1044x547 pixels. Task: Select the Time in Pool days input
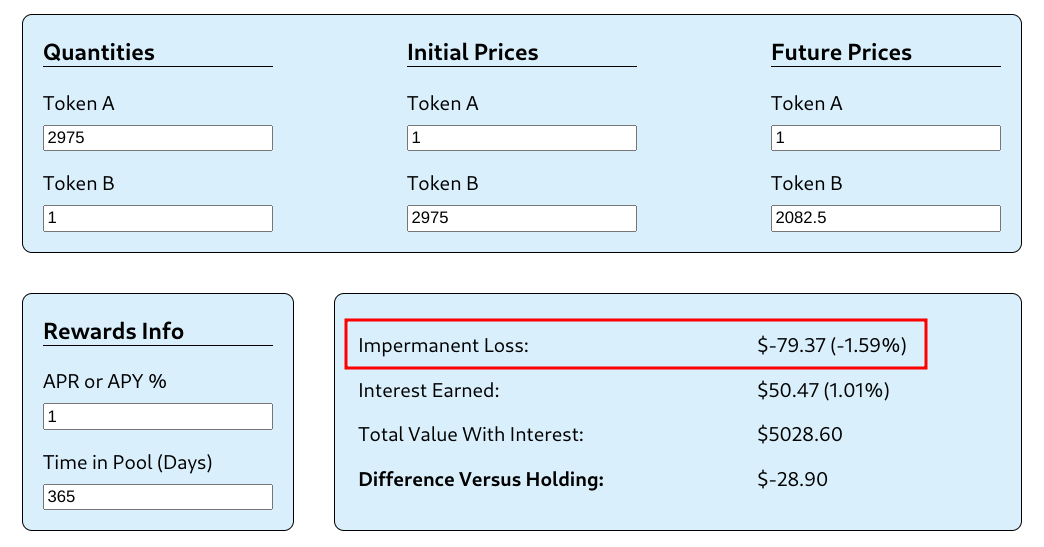[x=158, y=496]
